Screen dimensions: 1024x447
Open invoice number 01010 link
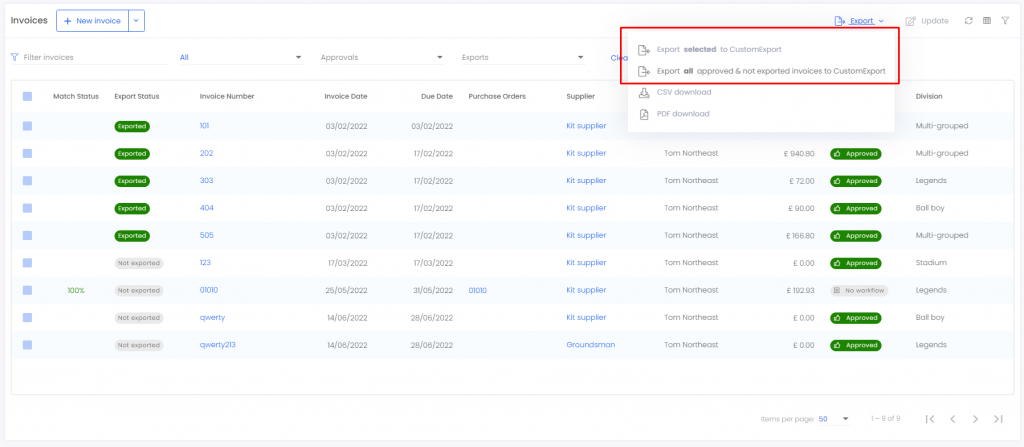click(209, 290)
